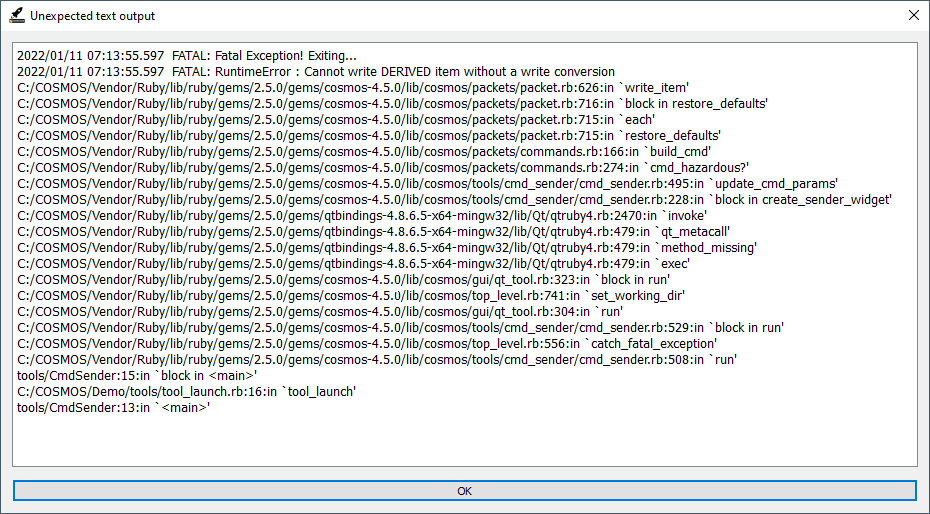Viewport: 930px width, 514px height.
Task: Click the 'tool_launch.rb:16' trace line
Action: pyautogui.click(x=186, y=392)
